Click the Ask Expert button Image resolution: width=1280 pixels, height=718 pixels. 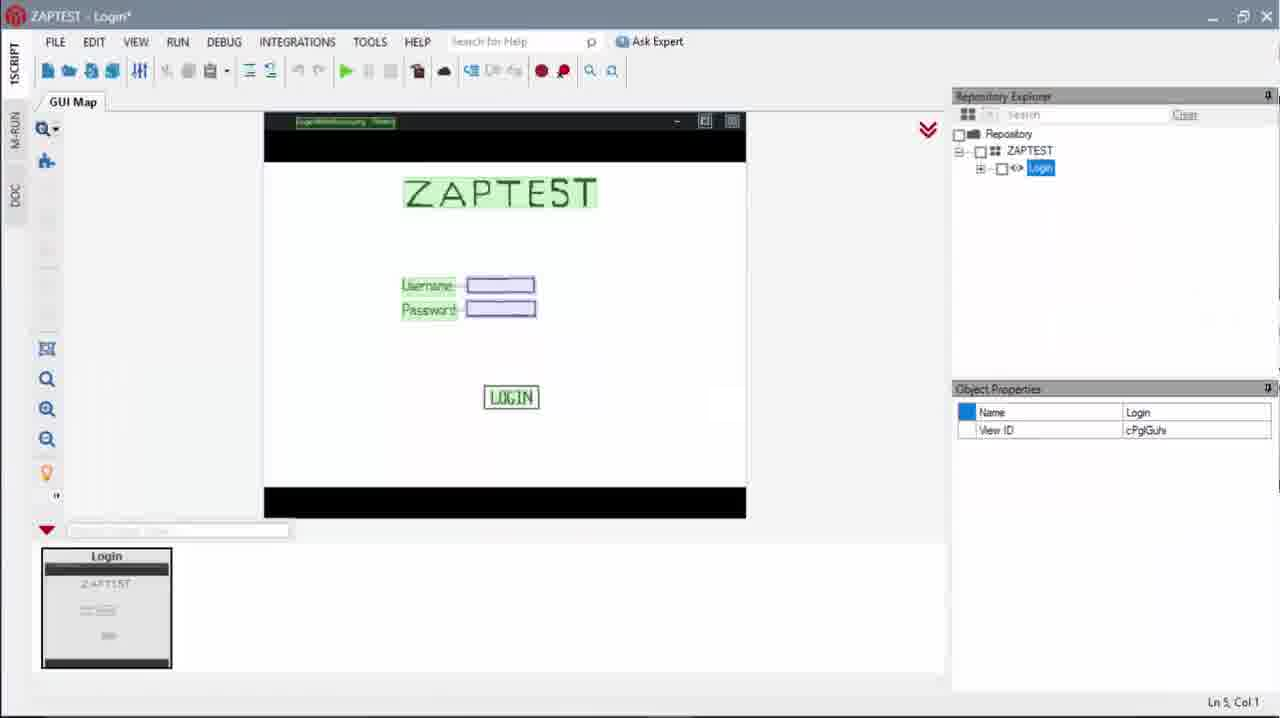coord(650,42)
